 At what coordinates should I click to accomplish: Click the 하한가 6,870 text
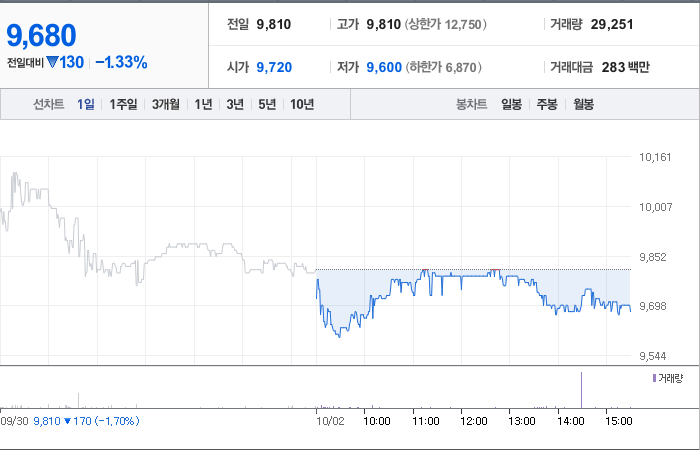(443, 67)
